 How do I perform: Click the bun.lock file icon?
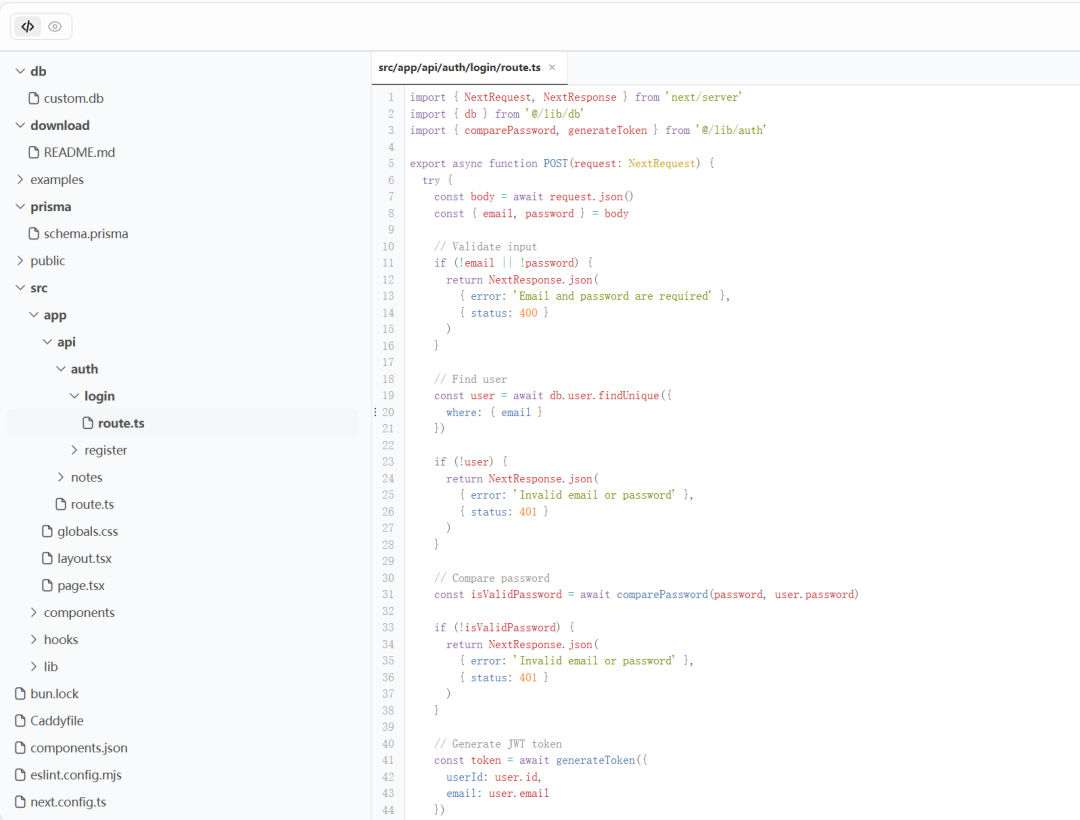(20, 694)
